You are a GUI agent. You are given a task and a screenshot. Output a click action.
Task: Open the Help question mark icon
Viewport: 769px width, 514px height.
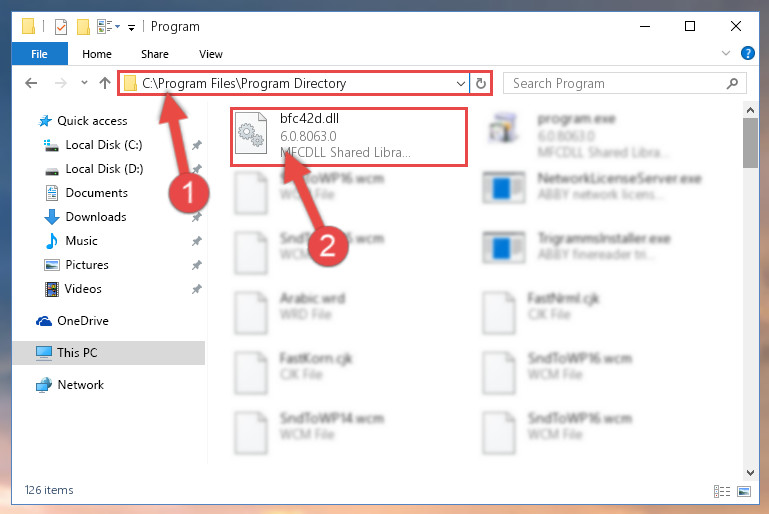click(x=747, y=53)
